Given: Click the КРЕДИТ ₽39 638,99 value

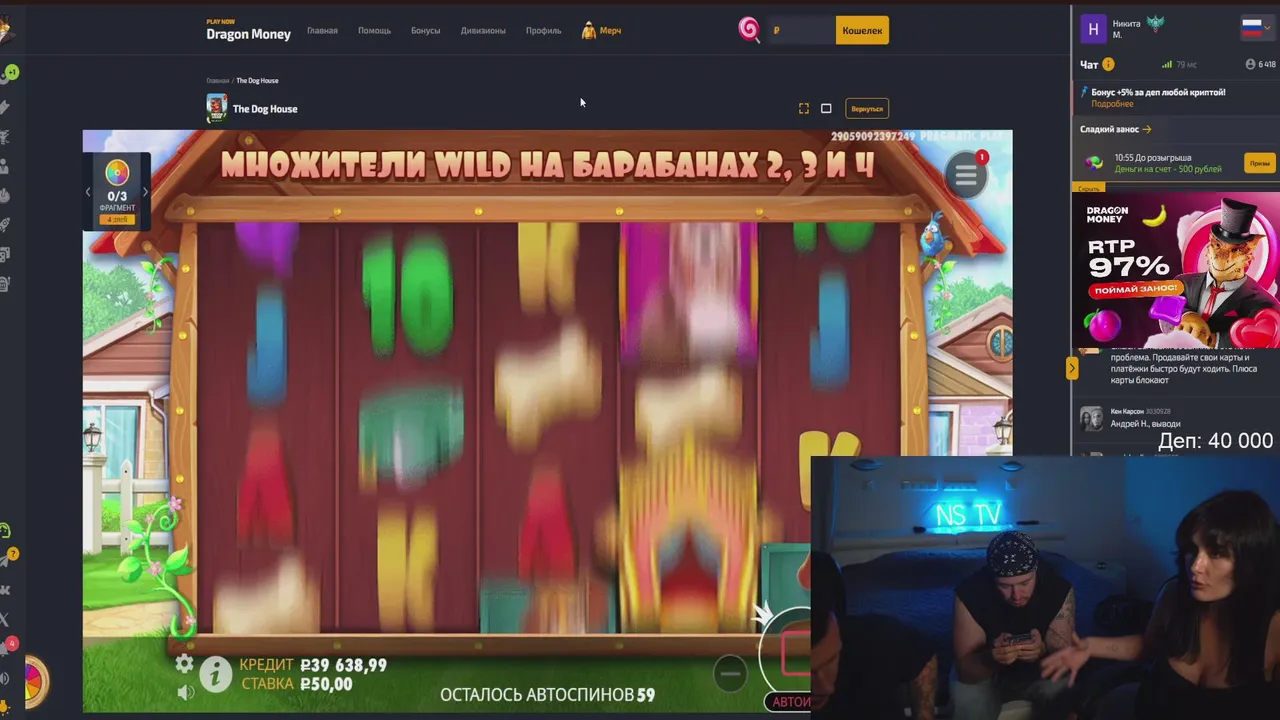Looking at the screenshot, I should [343, 665].
